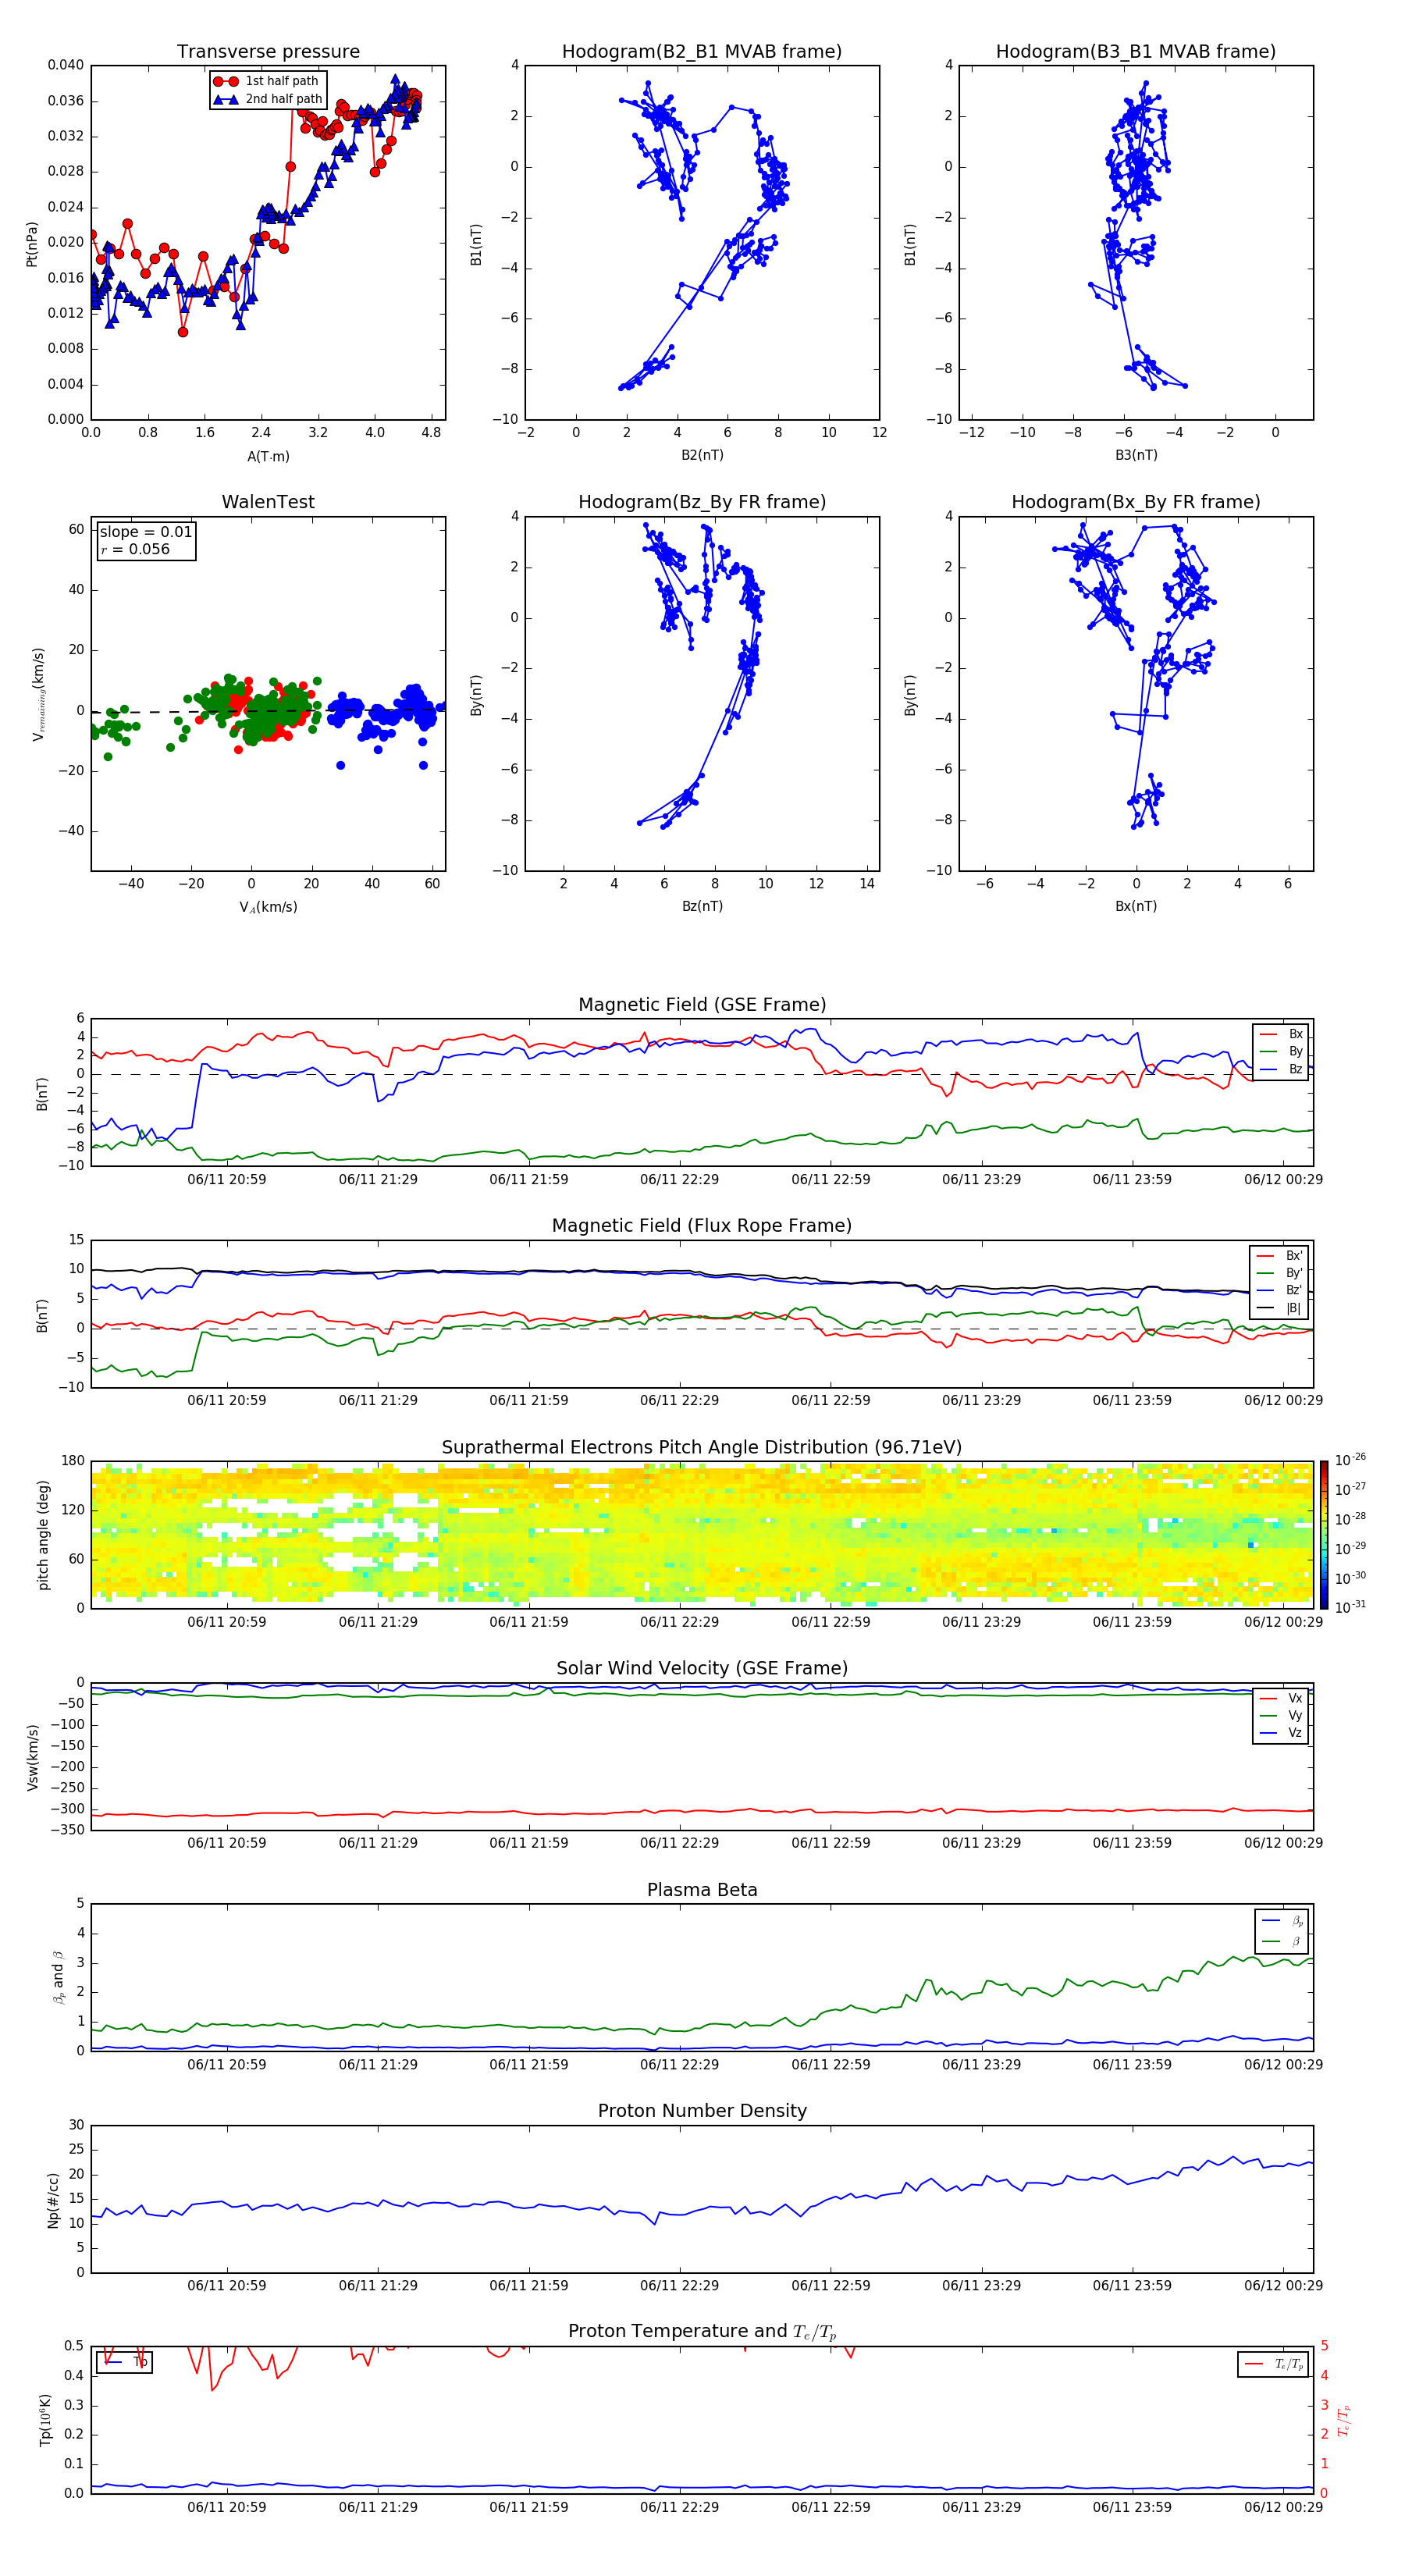Click the 'B2(nT)' x-axis label
Image resolution: width=1405 pixels, height=2576 pixels.
coord(702,455)
